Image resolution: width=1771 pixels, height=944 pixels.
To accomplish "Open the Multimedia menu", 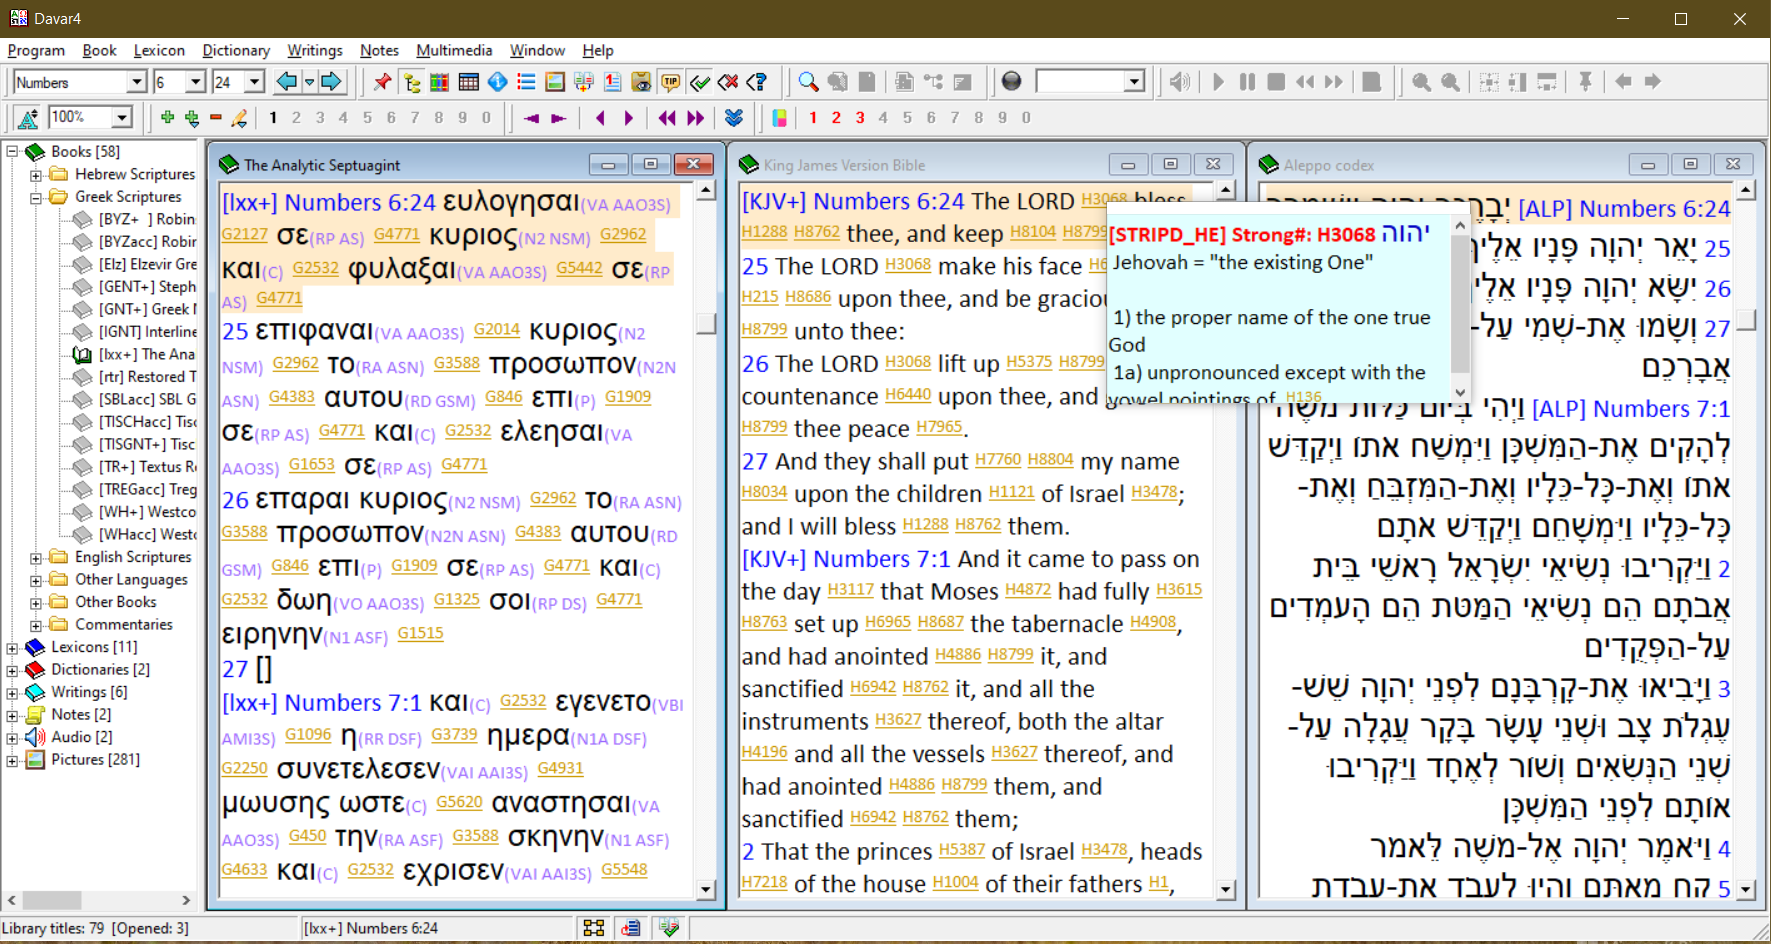I will 454,50.
